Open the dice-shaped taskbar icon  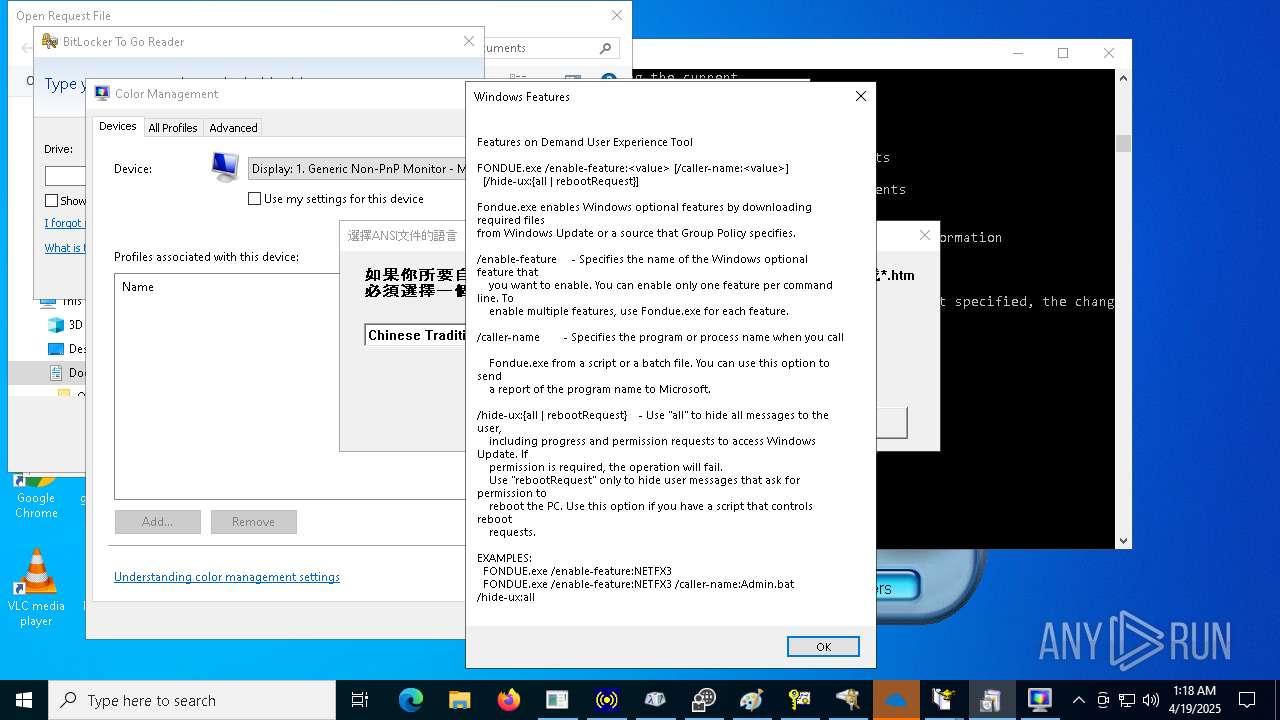click(x=655, y=700)
